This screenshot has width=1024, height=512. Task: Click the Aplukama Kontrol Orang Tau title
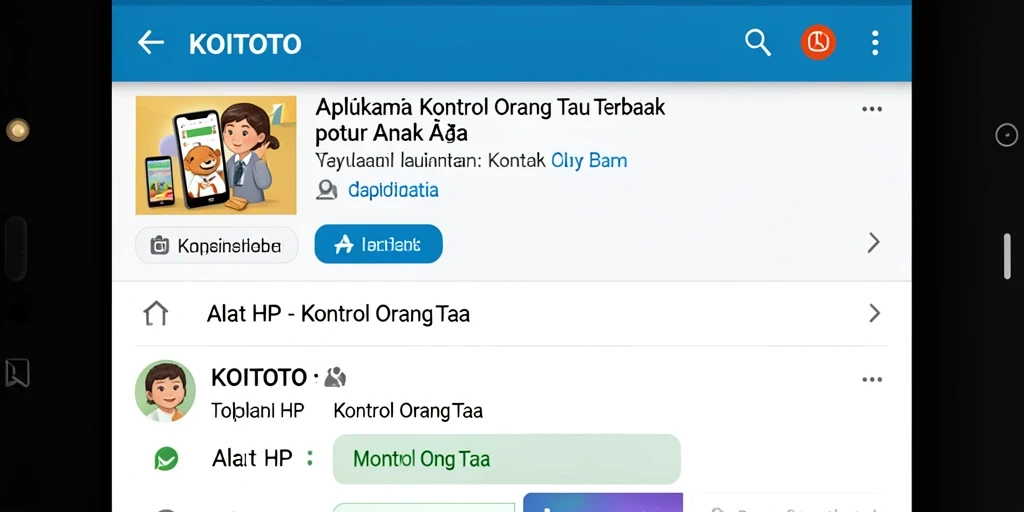(490, 120)
